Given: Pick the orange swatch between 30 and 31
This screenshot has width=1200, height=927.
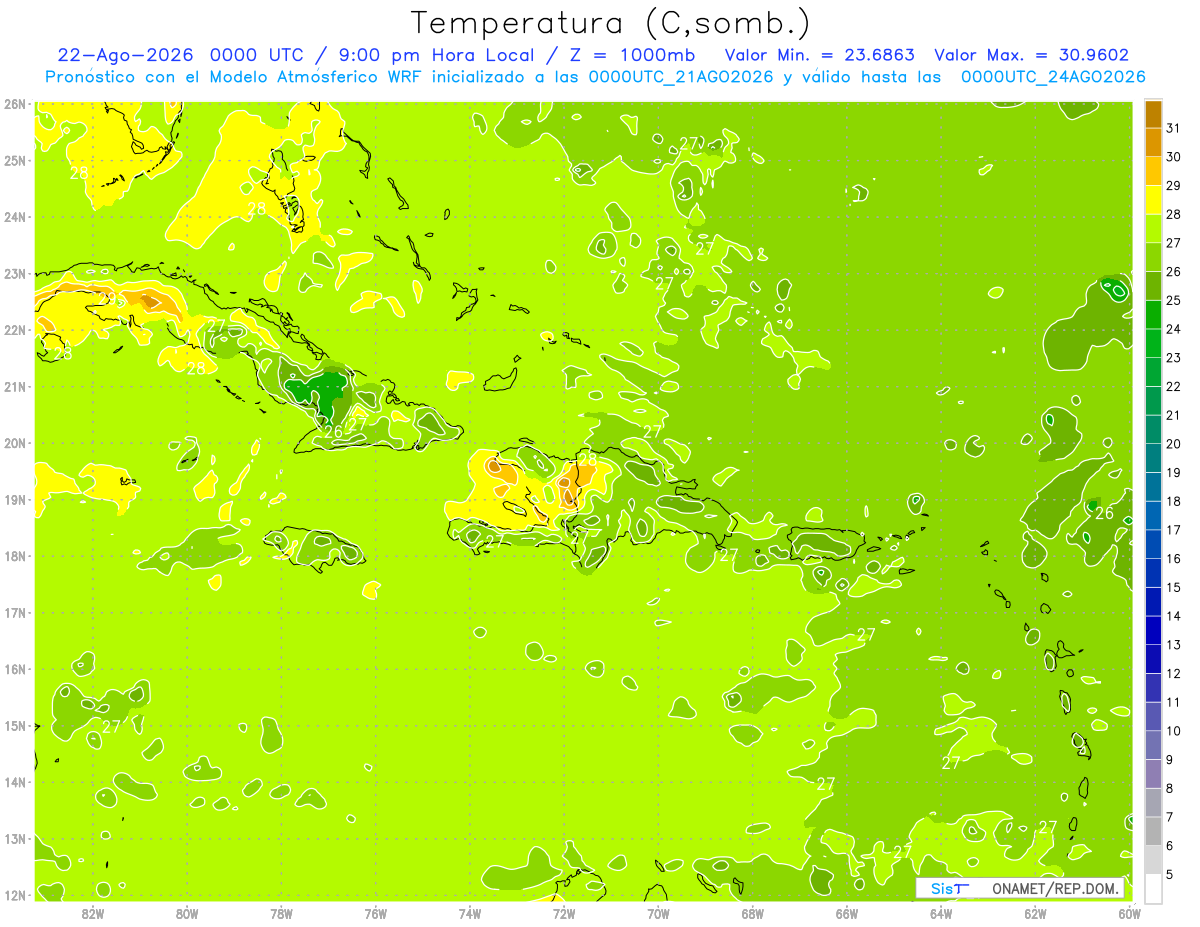Looking at the screenshot, I should pos(1153,143).
